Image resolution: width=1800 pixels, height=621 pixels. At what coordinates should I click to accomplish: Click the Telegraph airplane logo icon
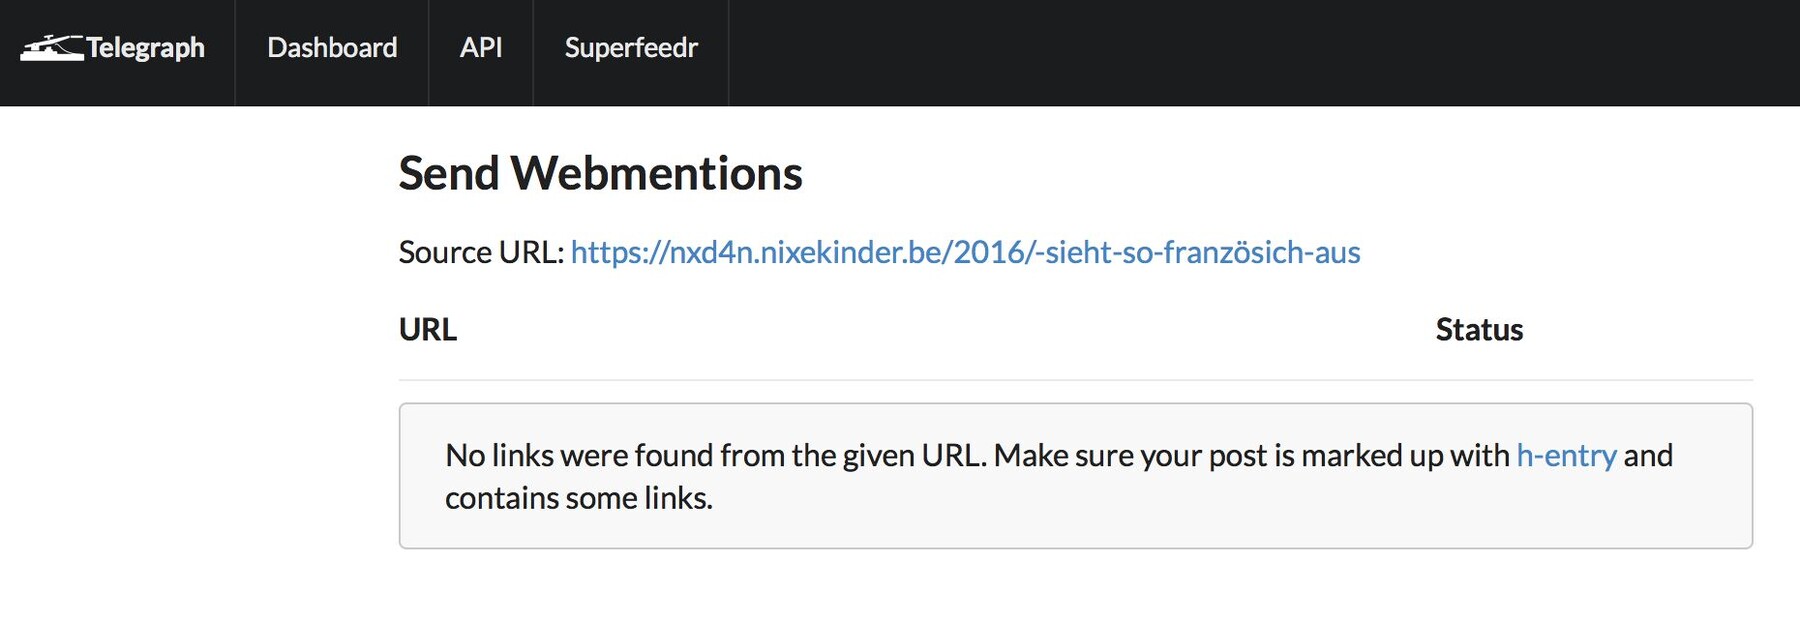pyautogui.click(x=52, y=48)
